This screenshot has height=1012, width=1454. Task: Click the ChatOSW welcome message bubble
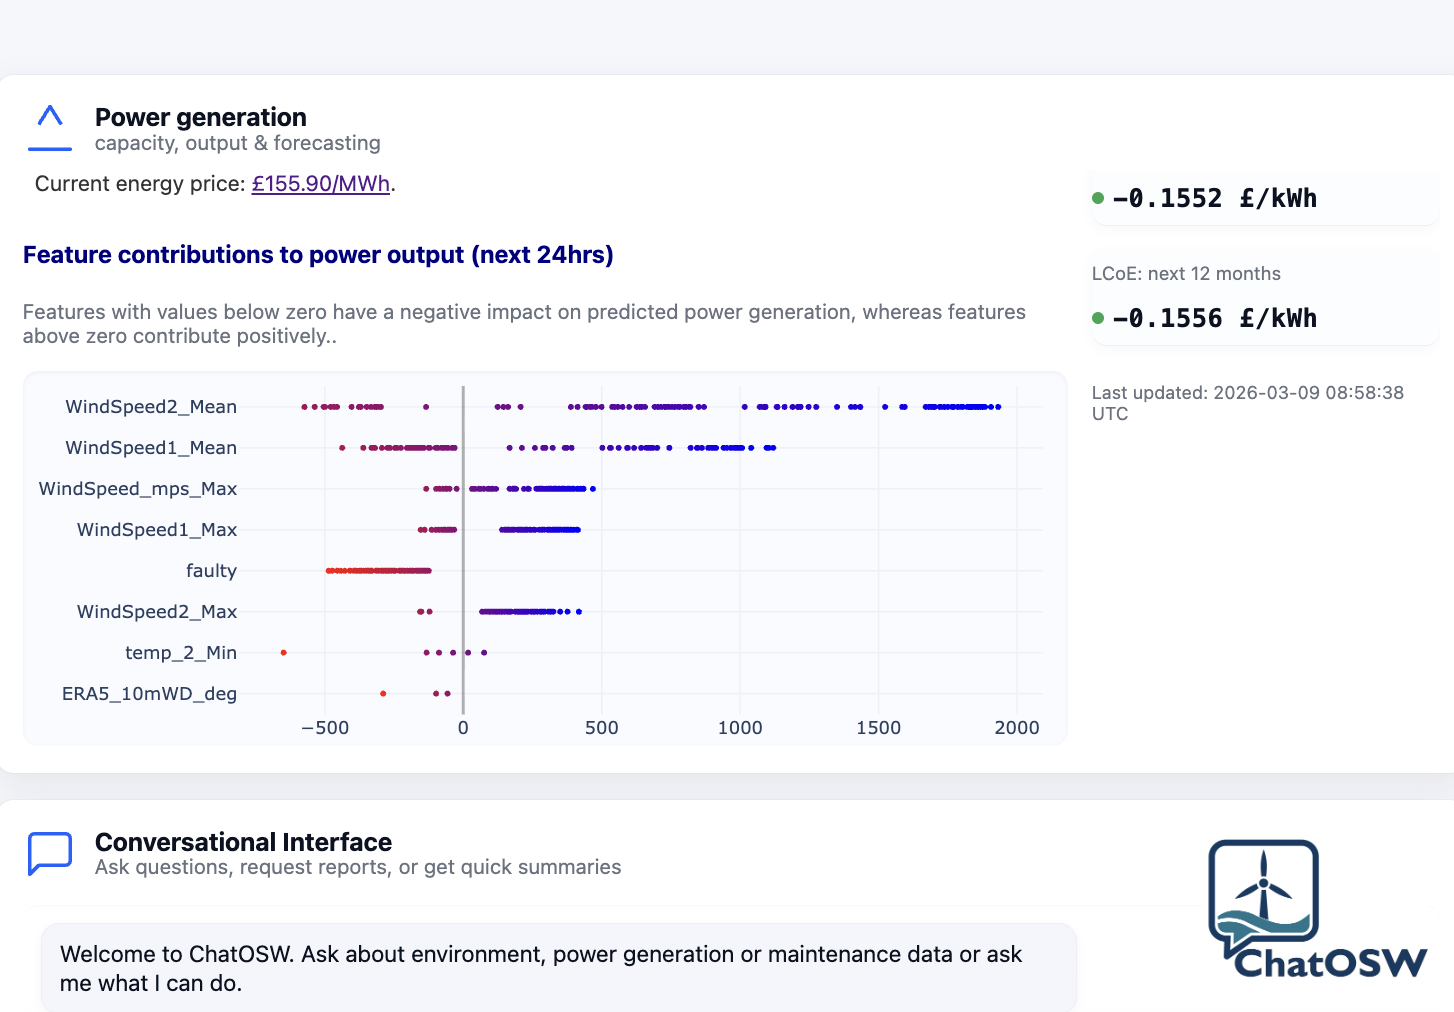point(558,968)
